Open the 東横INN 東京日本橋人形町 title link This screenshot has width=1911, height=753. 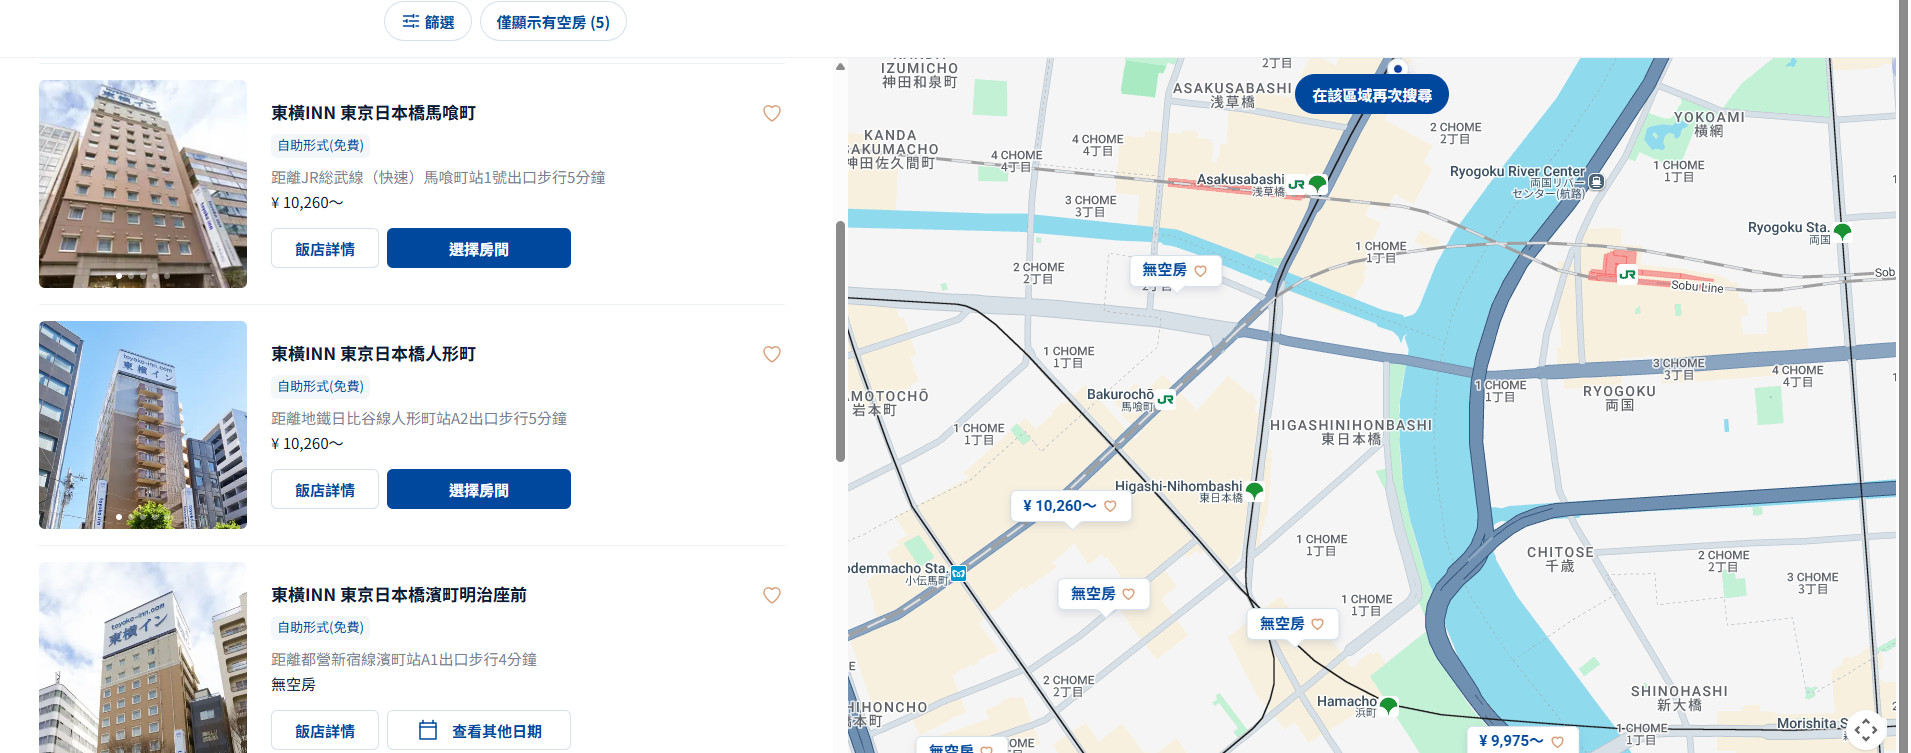pos(373,354)
